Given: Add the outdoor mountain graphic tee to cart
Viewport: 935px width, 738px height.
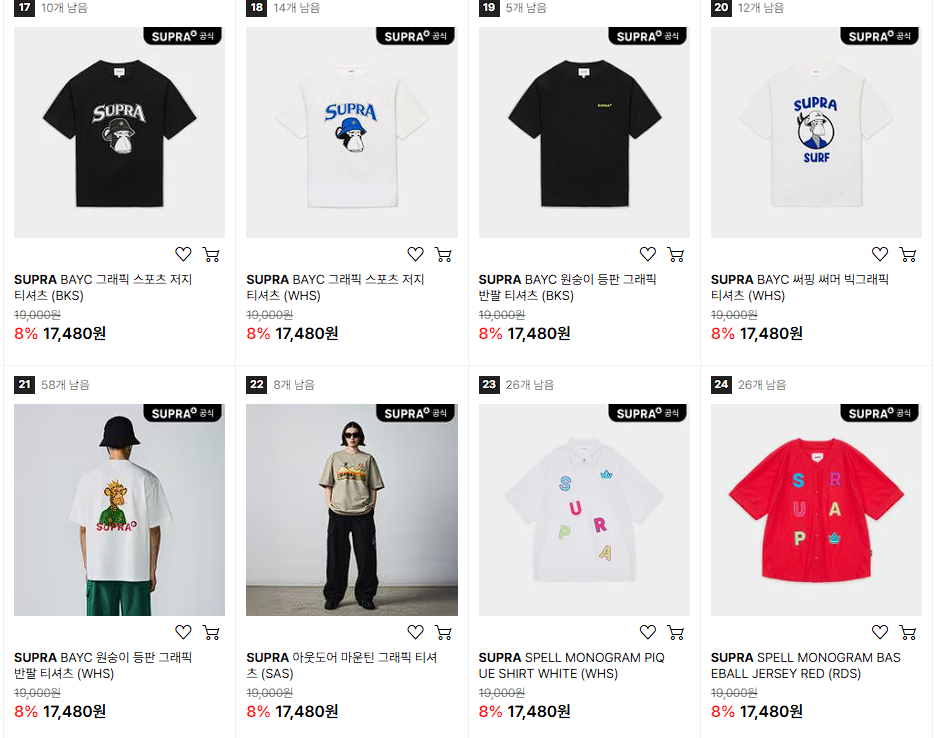Looking at the screenshot, I should click(443, 632).
